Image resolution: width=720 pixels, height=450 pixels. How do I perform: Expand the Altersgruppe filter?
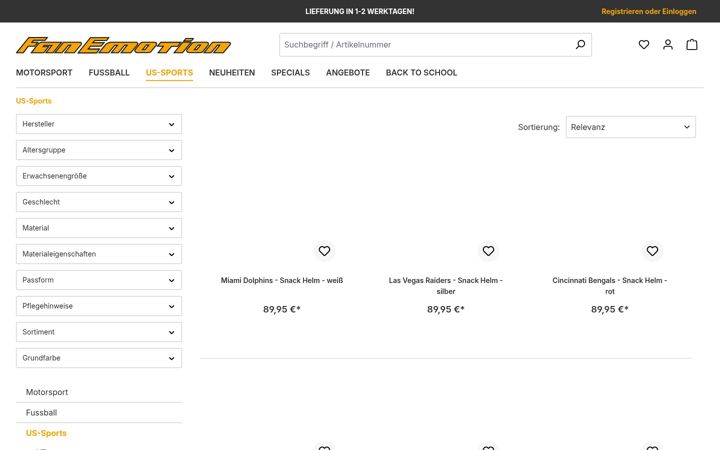tap(99, 150)
